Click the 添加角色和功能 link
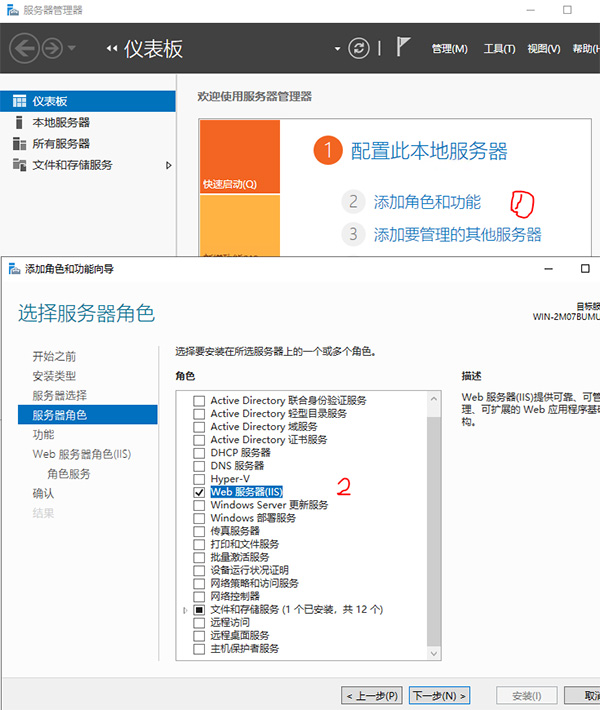The image size is (600, 710). pyautogui.click(x=427, y=202)
